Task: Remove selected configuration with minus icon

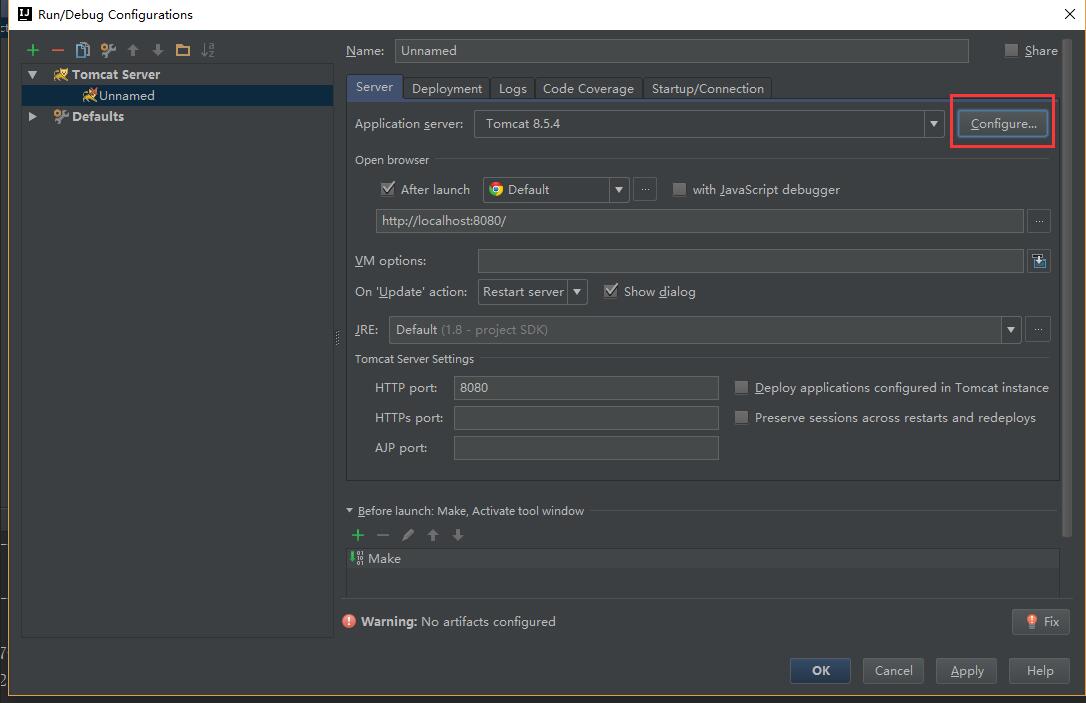Action: (57, 50)
